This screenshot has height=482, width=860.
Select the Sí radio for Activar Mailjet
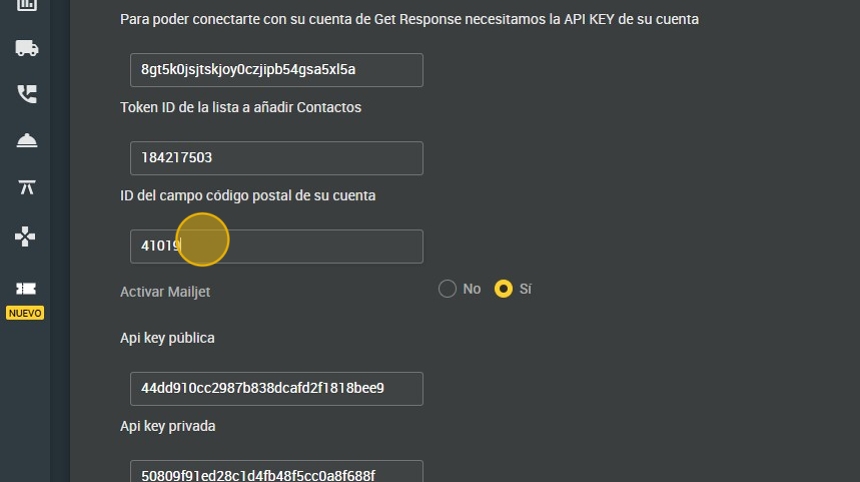pyautogui.click(x=504, y=289)
